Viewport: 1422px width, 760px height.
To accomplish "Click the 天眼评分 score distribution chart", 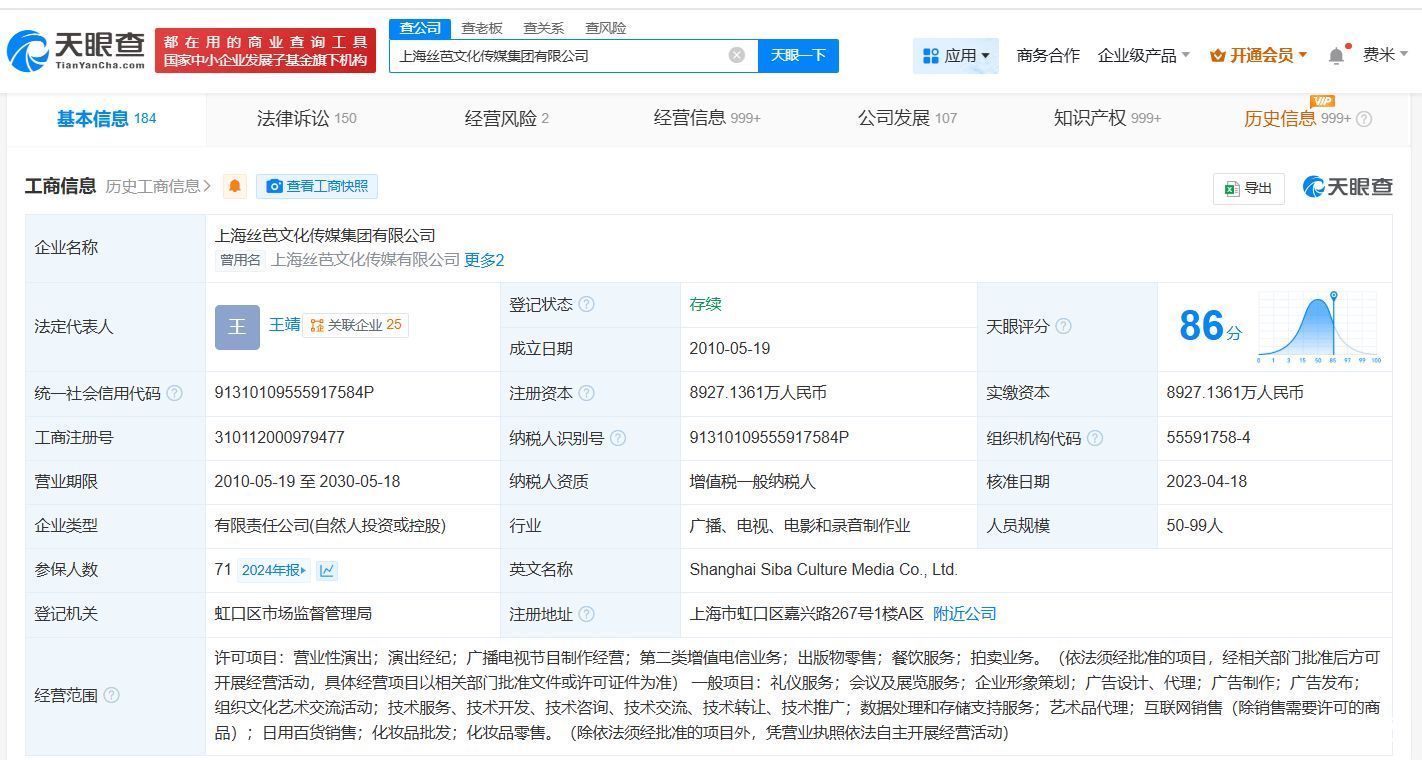I will click(1319, 326).
